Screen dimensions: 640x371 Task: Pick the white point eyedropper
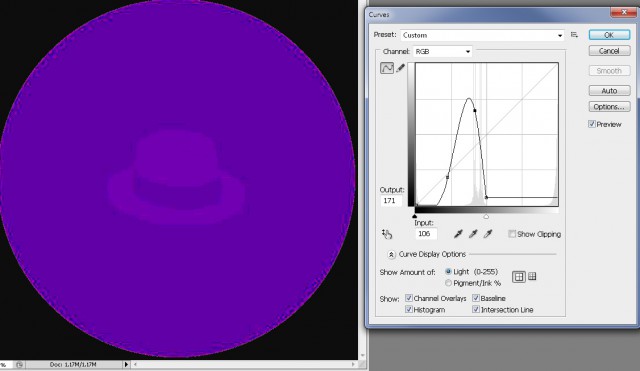(488, 234)
